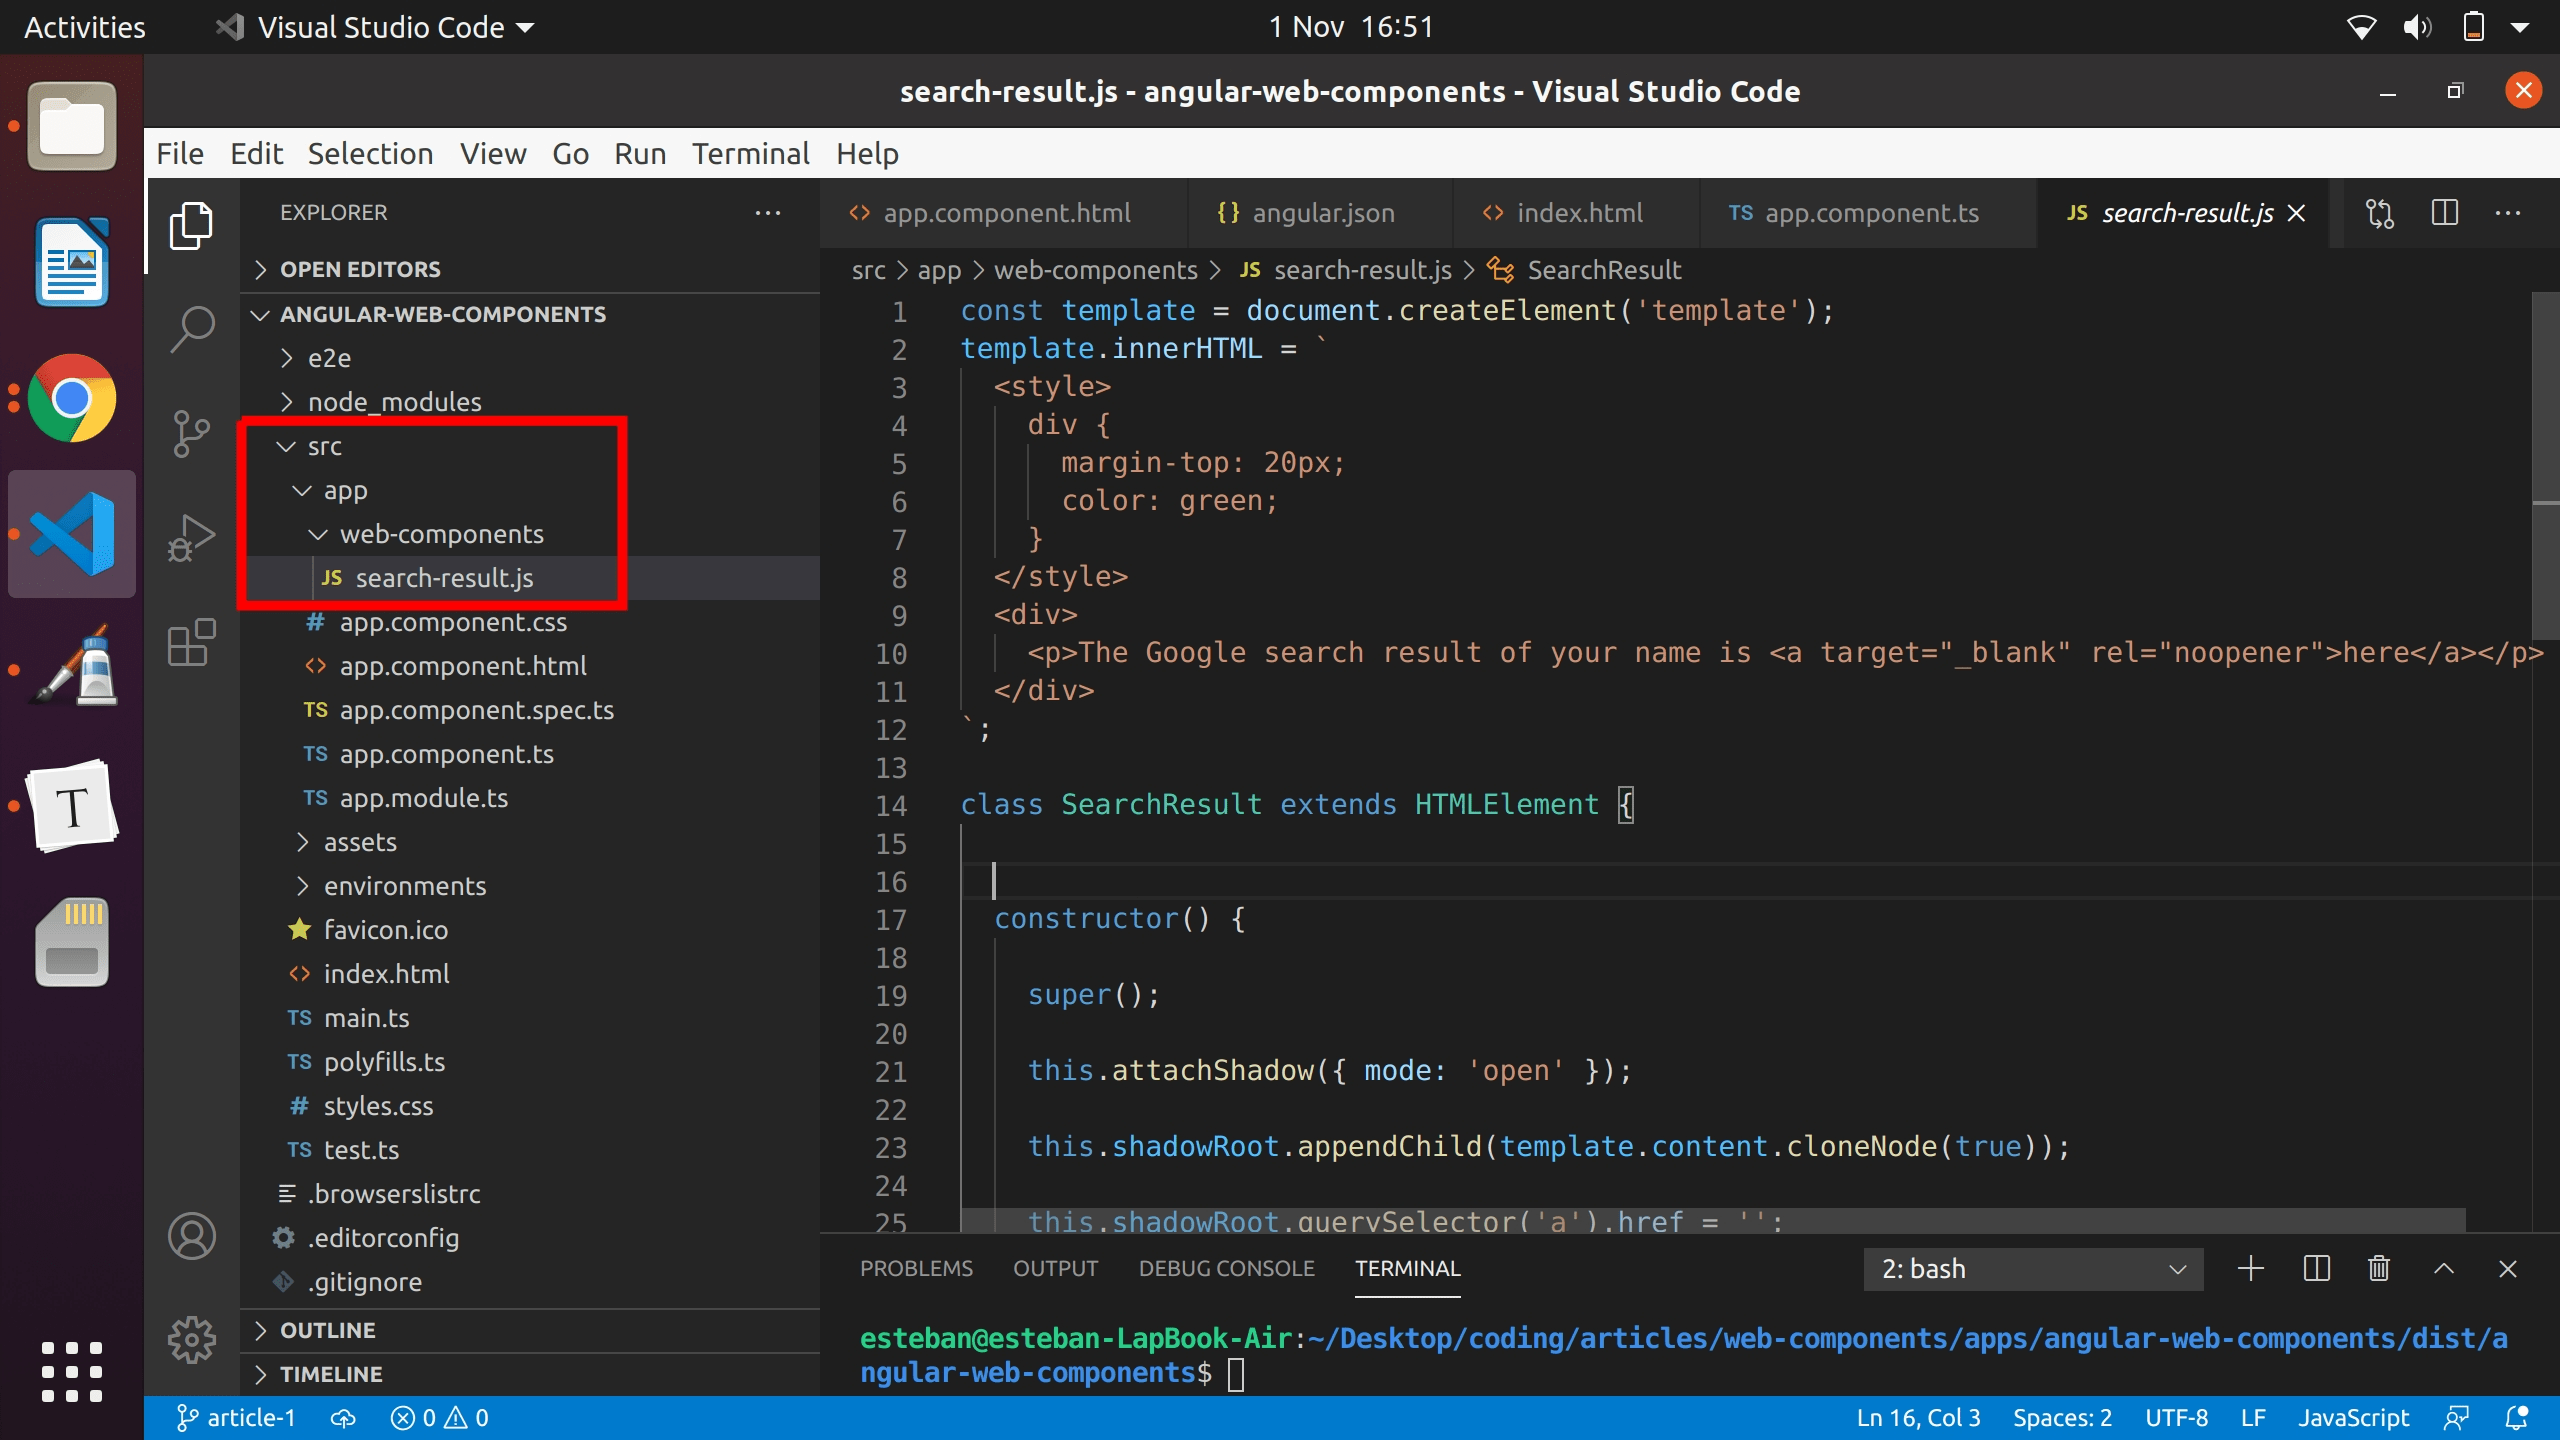Launch Google Chrome from the dock

(x=70, y=398)
